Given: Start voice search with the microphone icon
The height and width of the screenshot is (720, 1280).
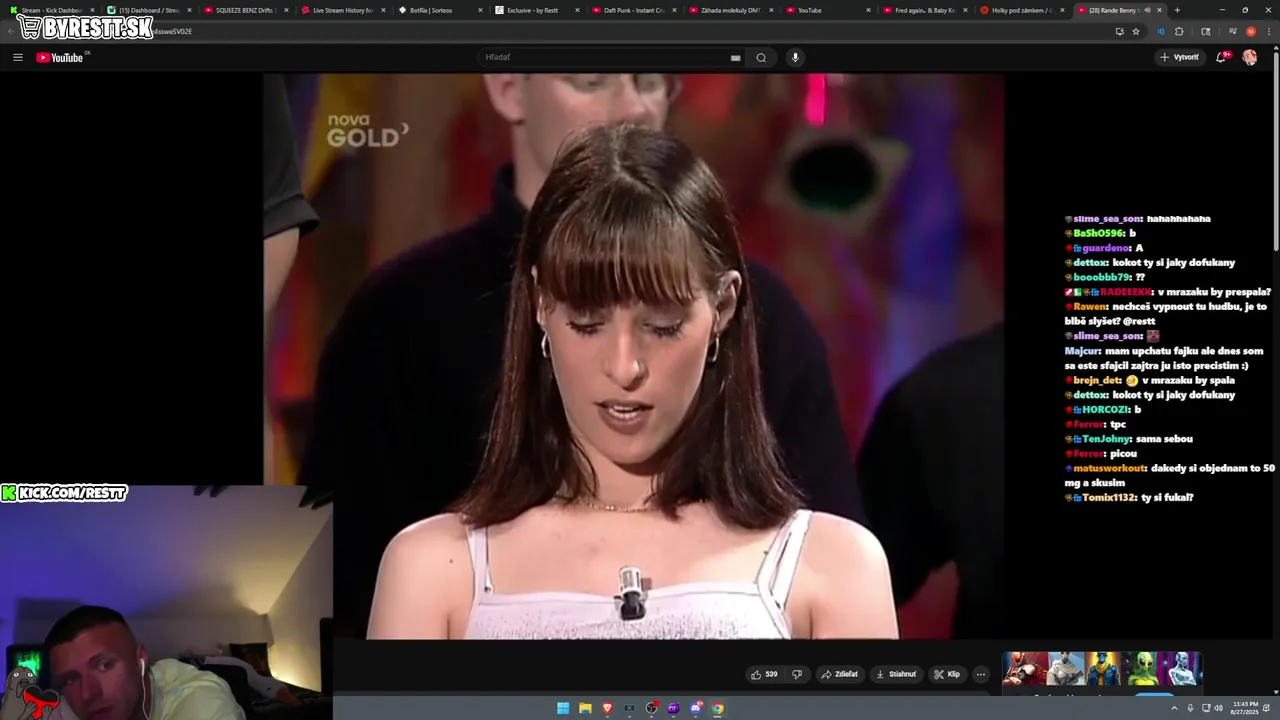Looking at the screenshot, I should tap(795, 57).
